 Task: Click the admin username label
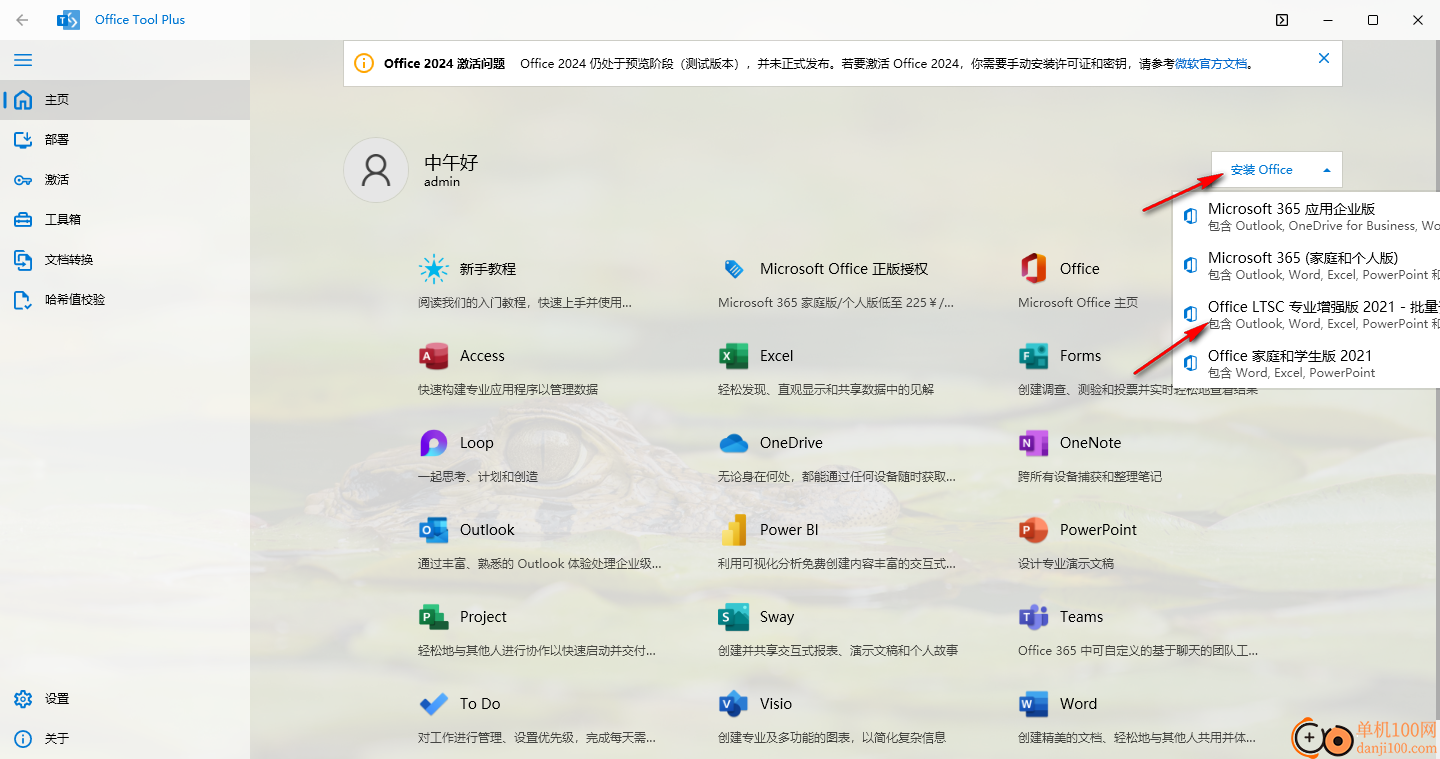[x=442, y=183]
